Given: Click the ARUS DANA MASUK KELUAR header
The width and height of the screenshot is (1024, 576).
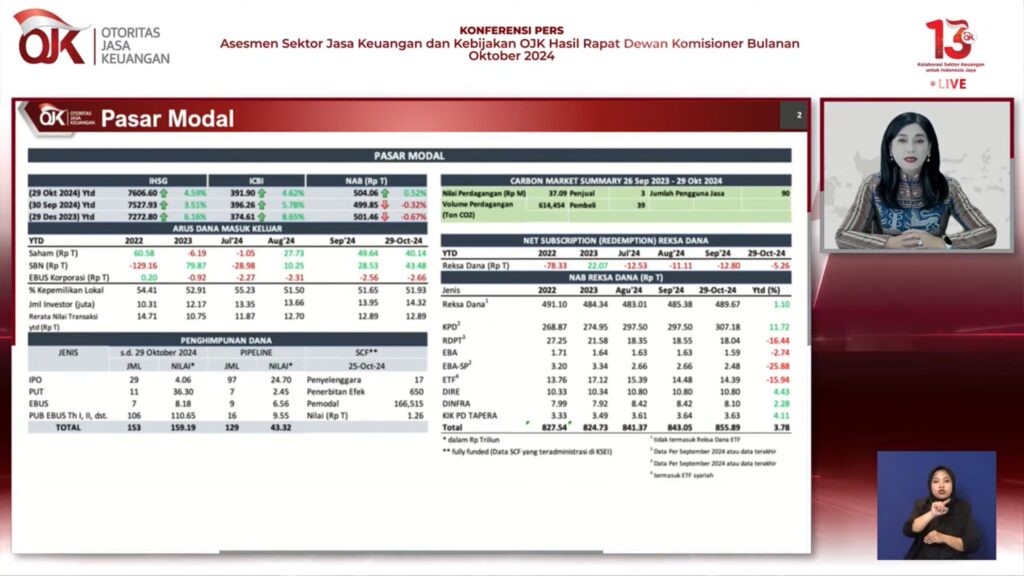Looking at the screenshot, I should 227,229.
